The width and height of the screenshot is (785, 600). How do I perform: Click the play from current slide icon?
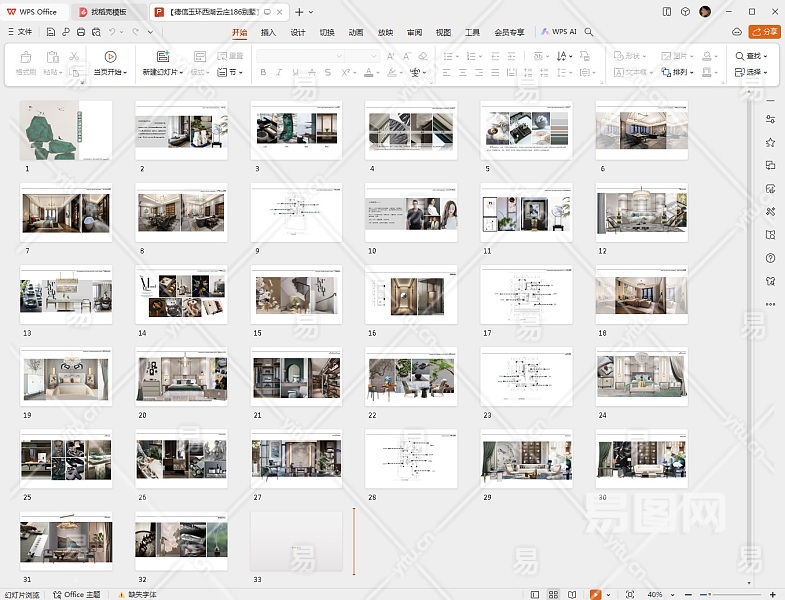[x=110, y=57]
